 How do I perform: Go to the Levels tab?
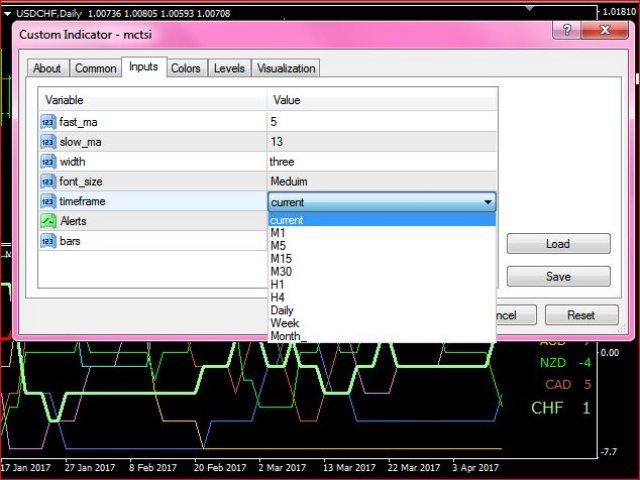[229, 68]
